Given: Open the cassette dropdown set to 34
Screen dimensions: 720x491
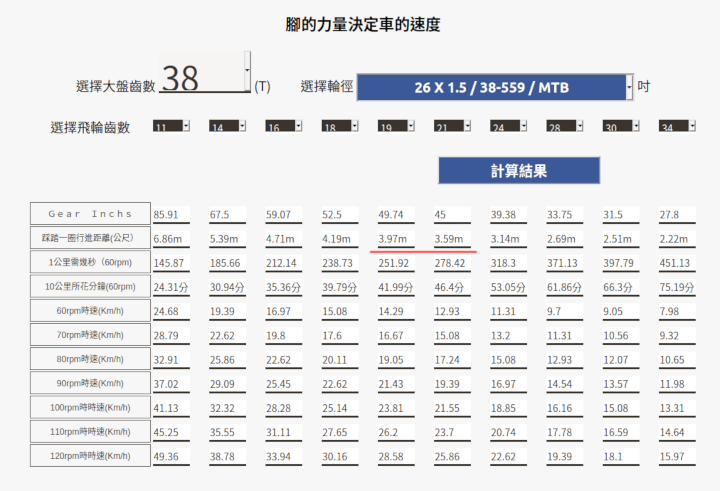Looking at the screenshot, I should (677, 126).
